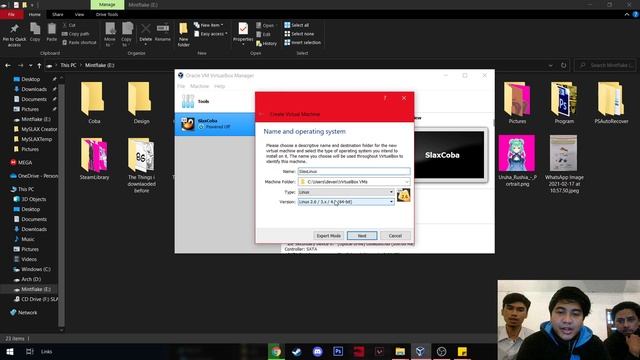Open the Easy access dropdown

(211, 34)
